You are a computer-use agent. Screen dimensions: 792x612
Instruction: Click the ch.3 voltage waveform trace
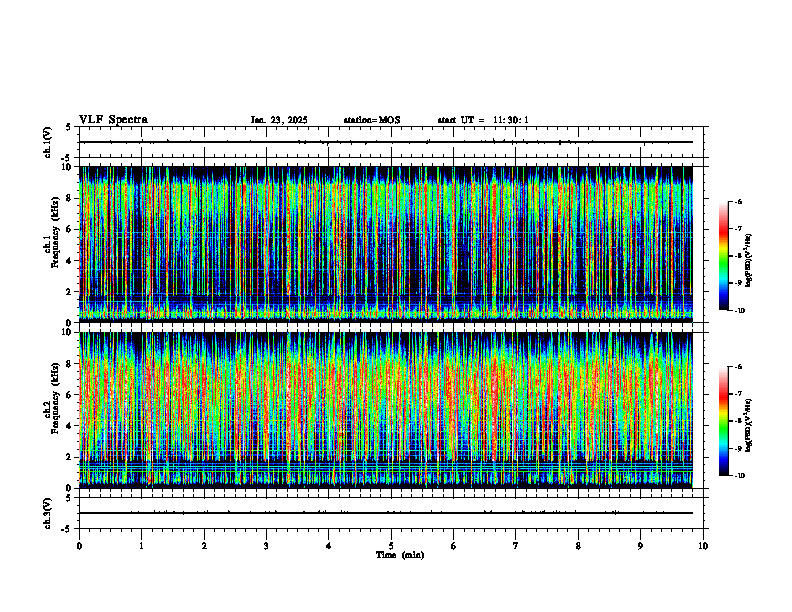point(386,513)
